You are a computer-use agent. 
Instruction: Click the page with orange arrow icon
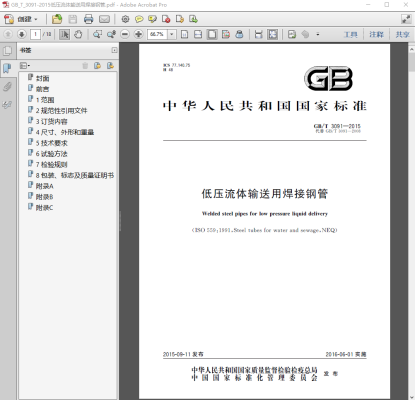(180, 19)
